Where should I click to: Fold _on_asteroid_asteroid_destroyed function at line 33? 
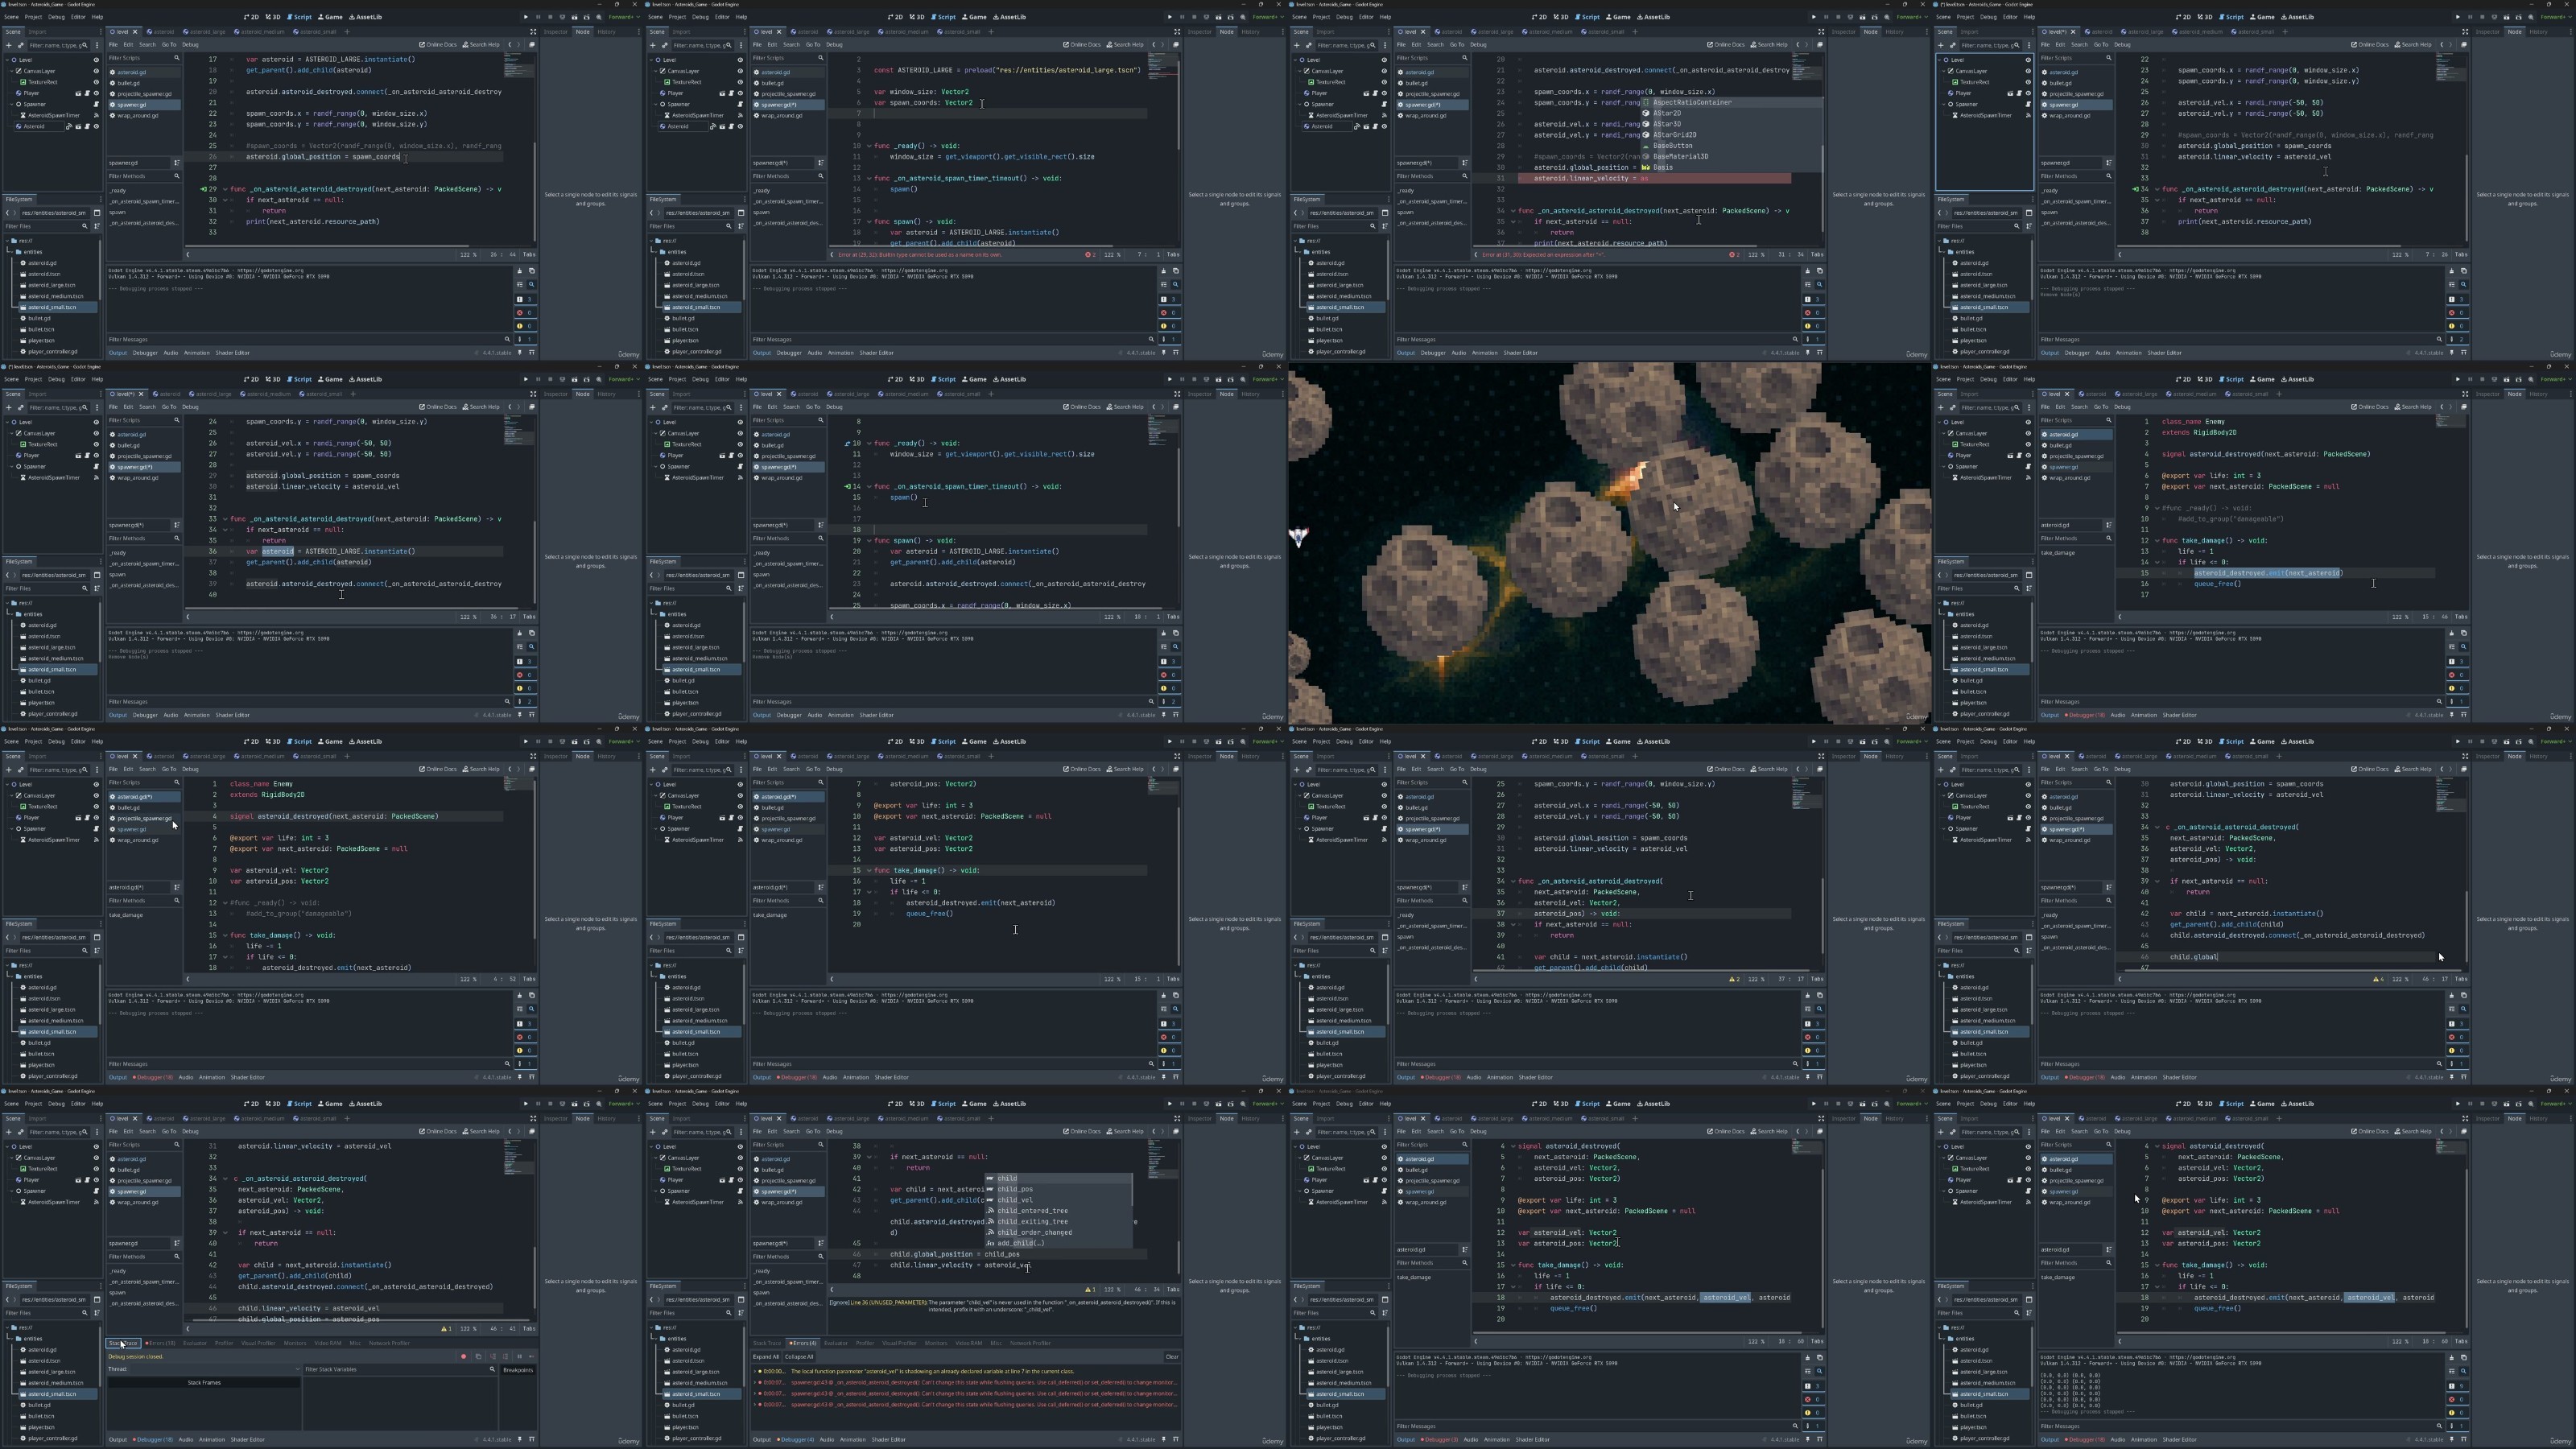point(227,519)
